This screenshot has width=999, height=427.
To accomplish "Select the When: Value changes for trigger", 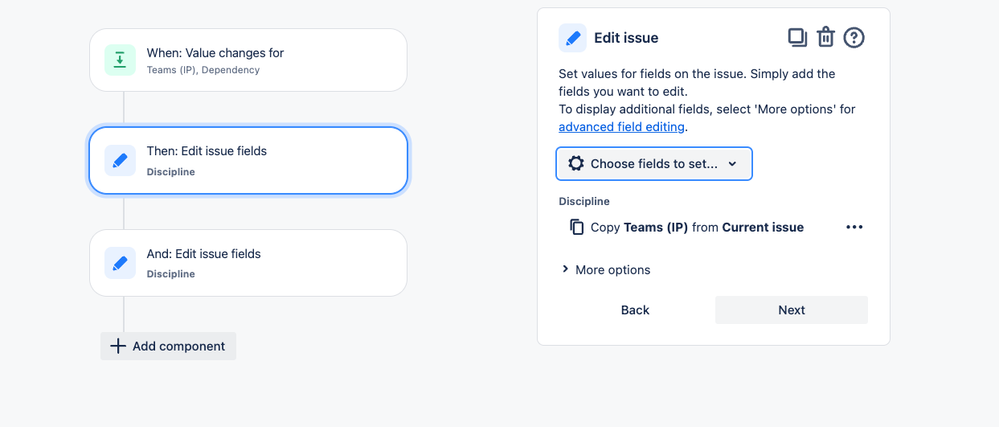I will point(248,60).
